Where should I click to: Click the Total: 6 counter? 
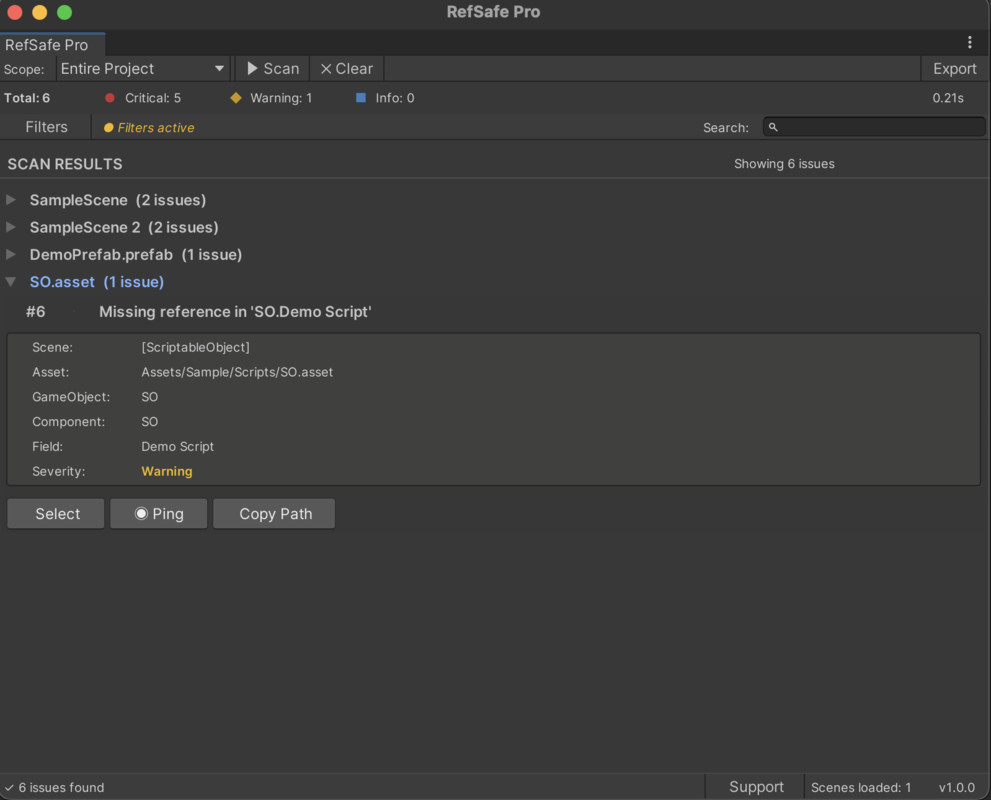point(27,98)
